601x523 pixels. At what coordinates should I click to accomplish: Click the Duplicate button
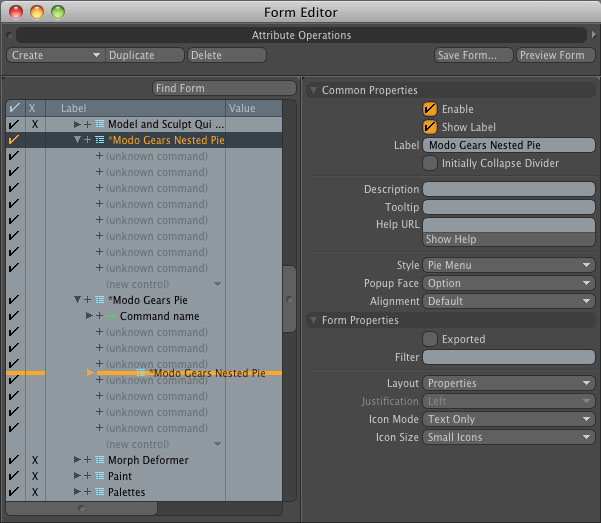pos(145,55)
